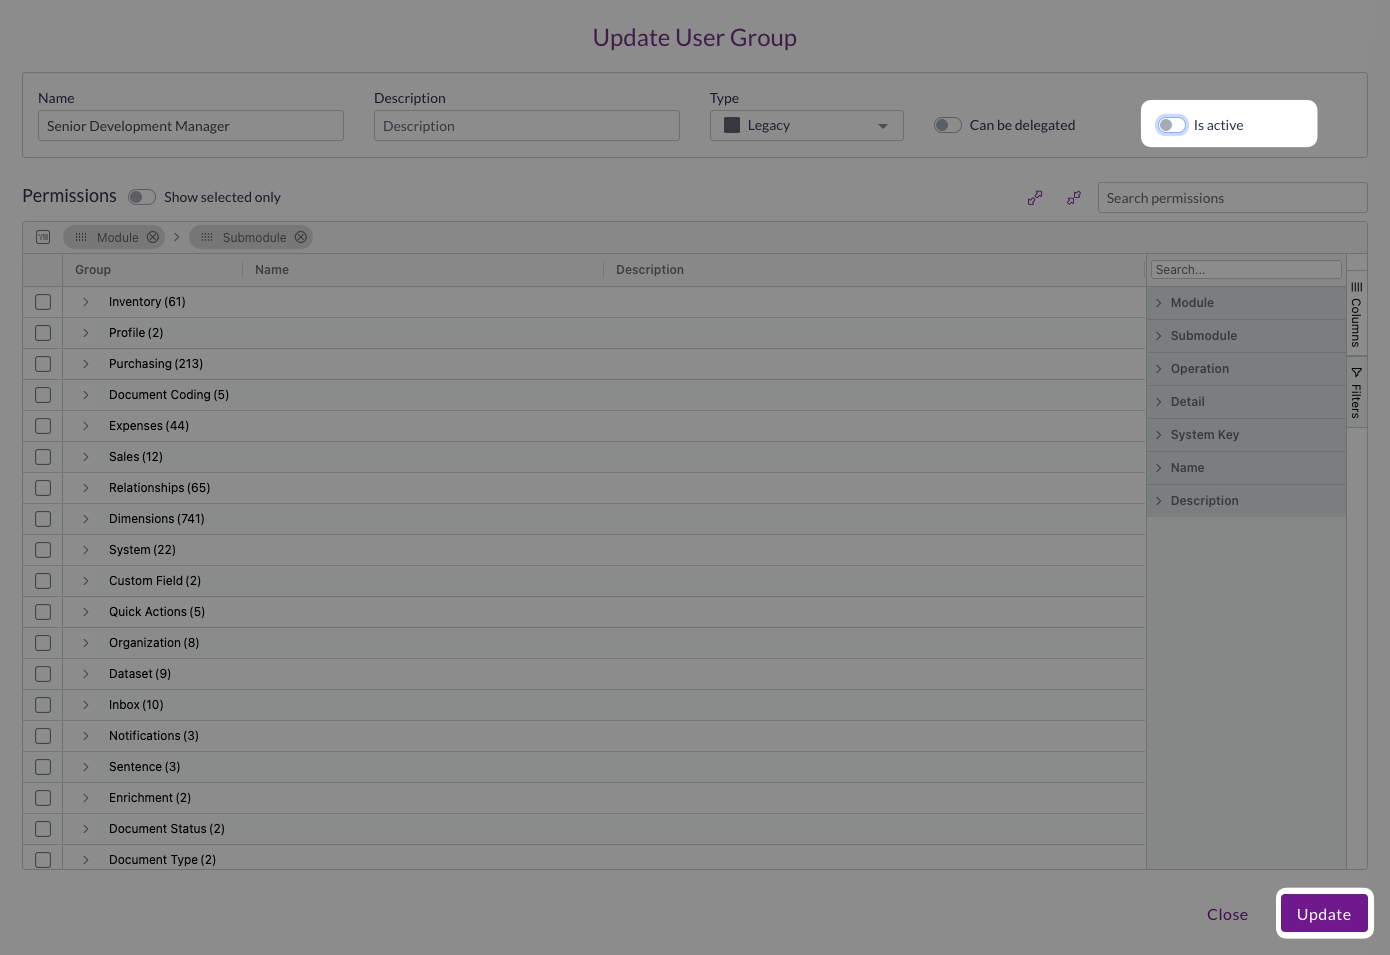Toggle Show selected only switch
This screenshot has height=955, width=1390.
click(142, 197)
